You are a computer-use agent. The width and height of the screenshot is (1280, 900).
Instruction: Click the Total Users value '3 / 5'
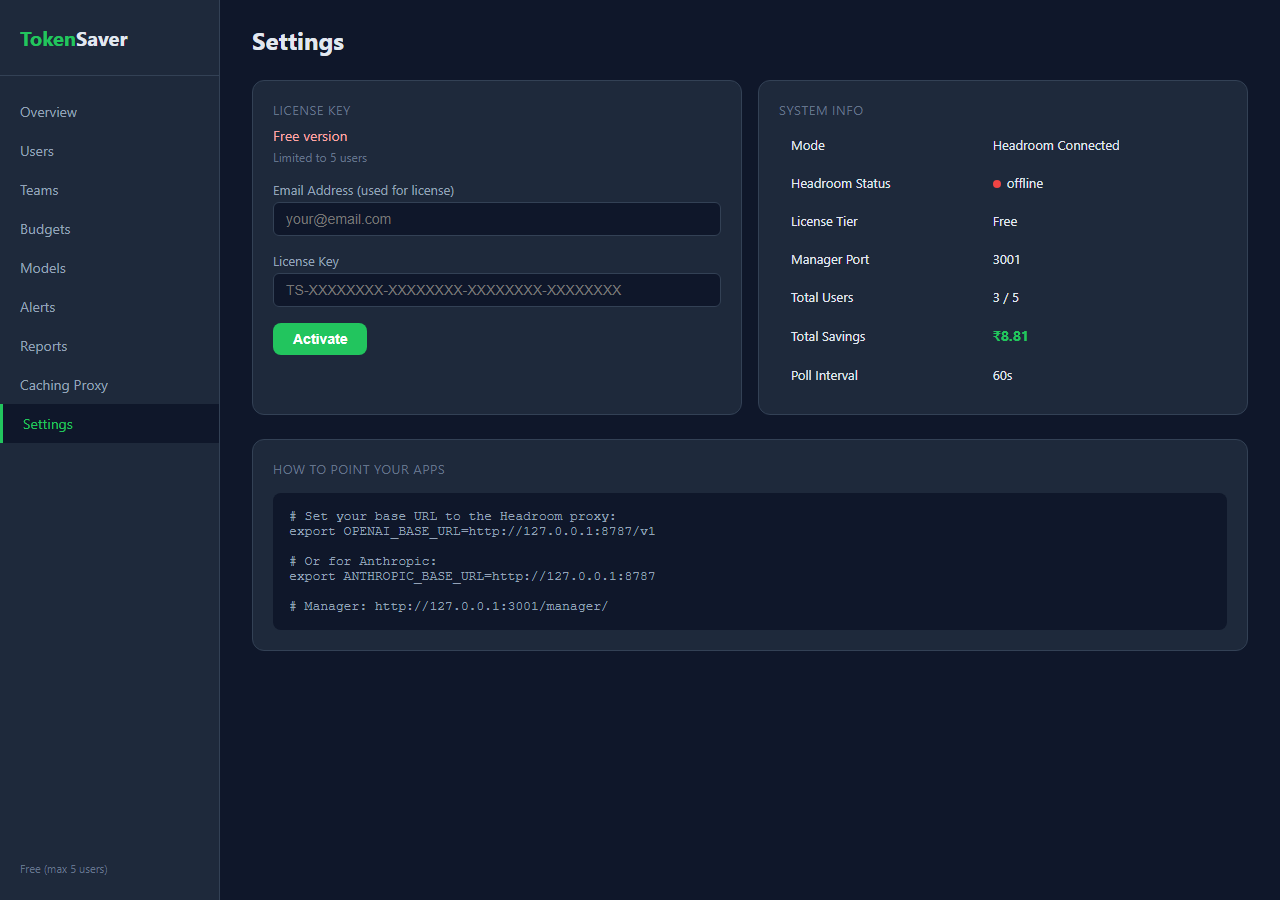(1006, 298)
